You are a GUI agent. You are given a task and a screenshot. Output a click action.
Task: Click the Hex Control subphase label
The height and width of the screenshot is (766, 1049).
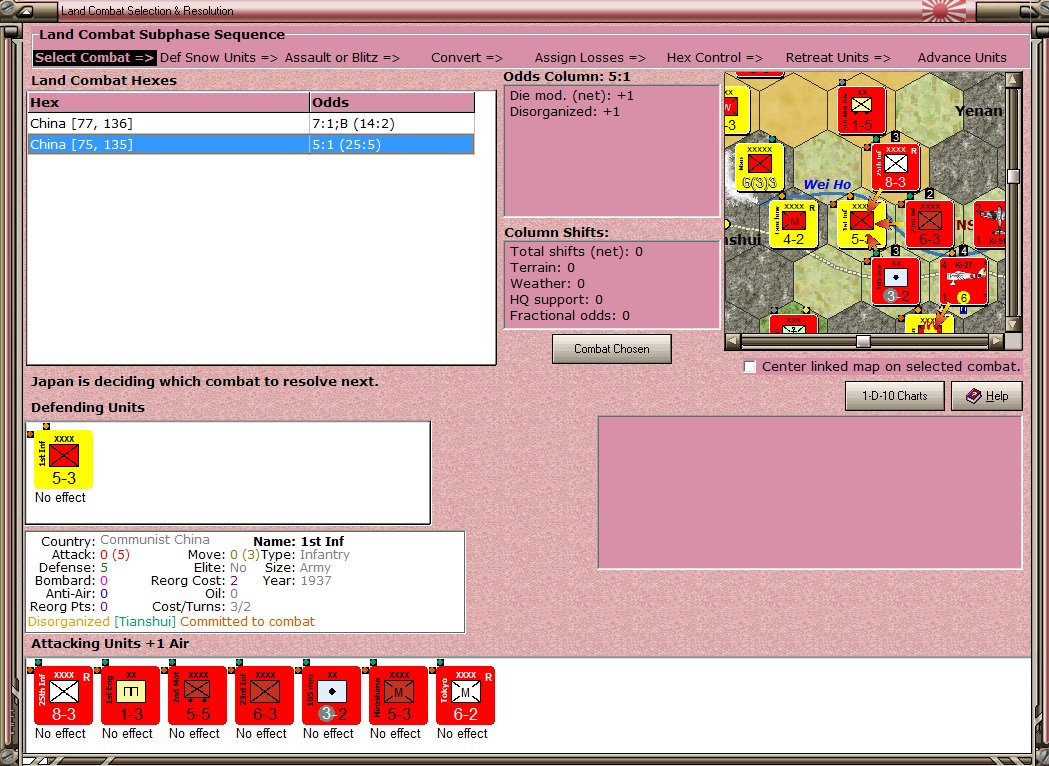[x=714, y=58]
